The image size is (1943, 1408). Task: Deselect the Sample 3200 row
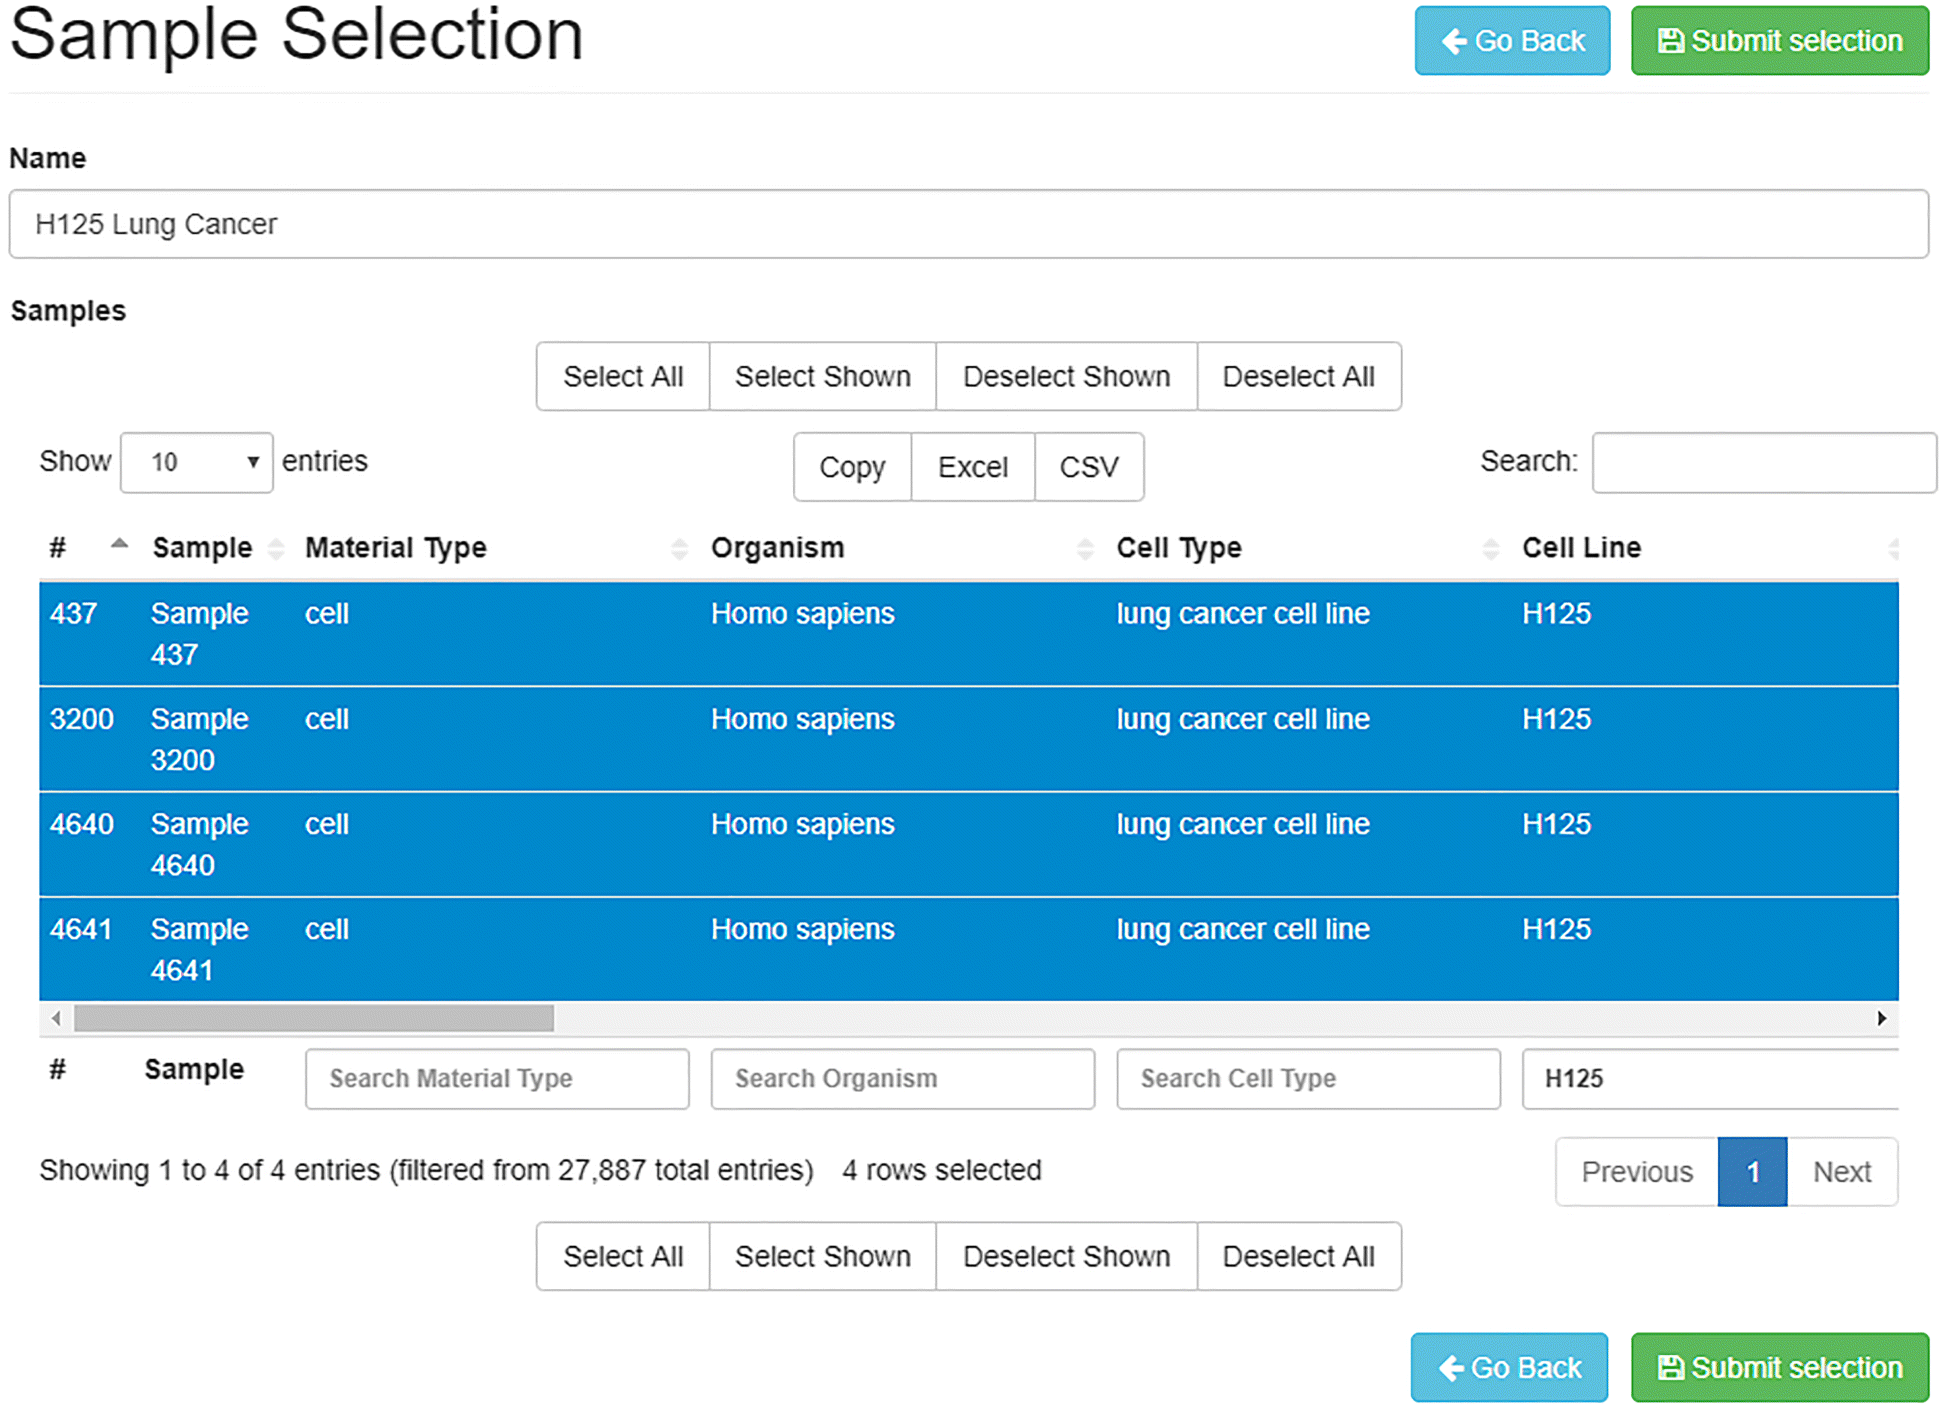point(968,739)
